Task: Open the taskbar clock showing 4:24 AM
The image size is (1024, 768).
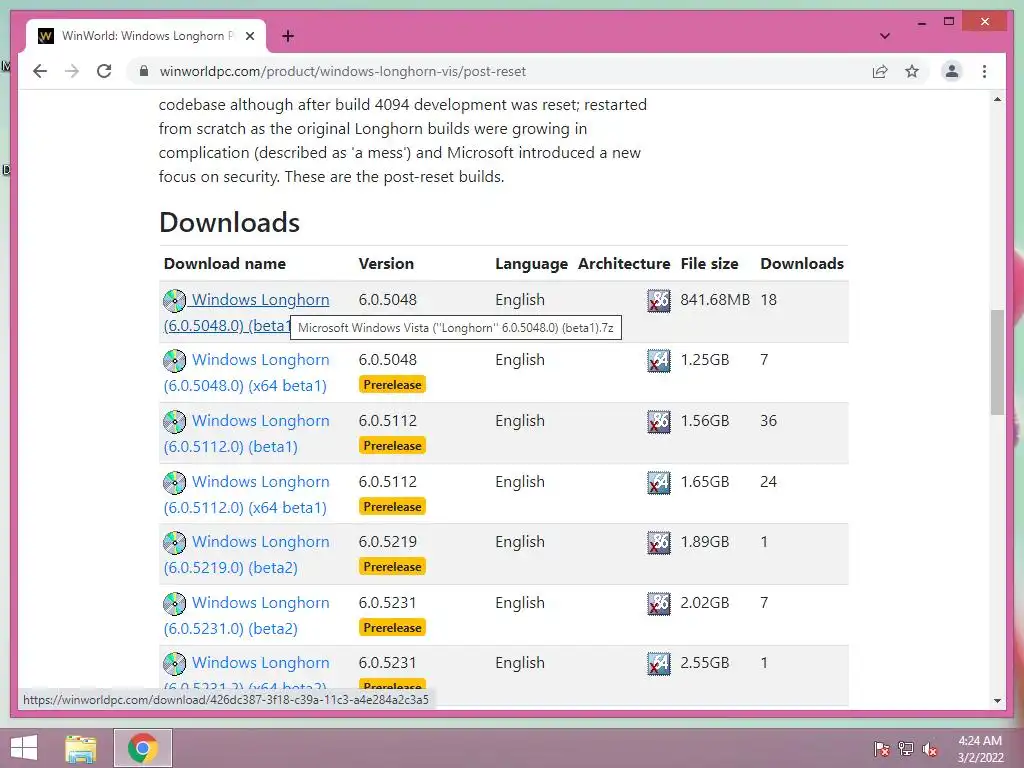Action: click(x=980, y=748)
